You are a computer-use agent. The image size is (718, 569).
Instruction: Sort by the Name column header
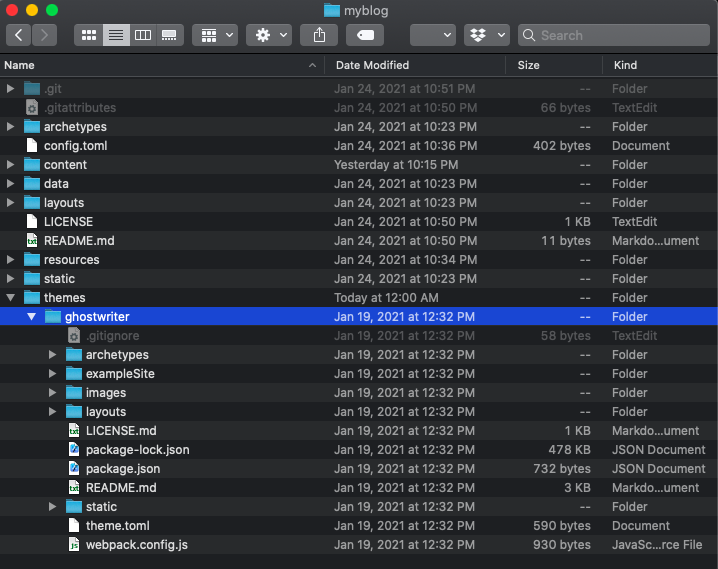(162, 65)
